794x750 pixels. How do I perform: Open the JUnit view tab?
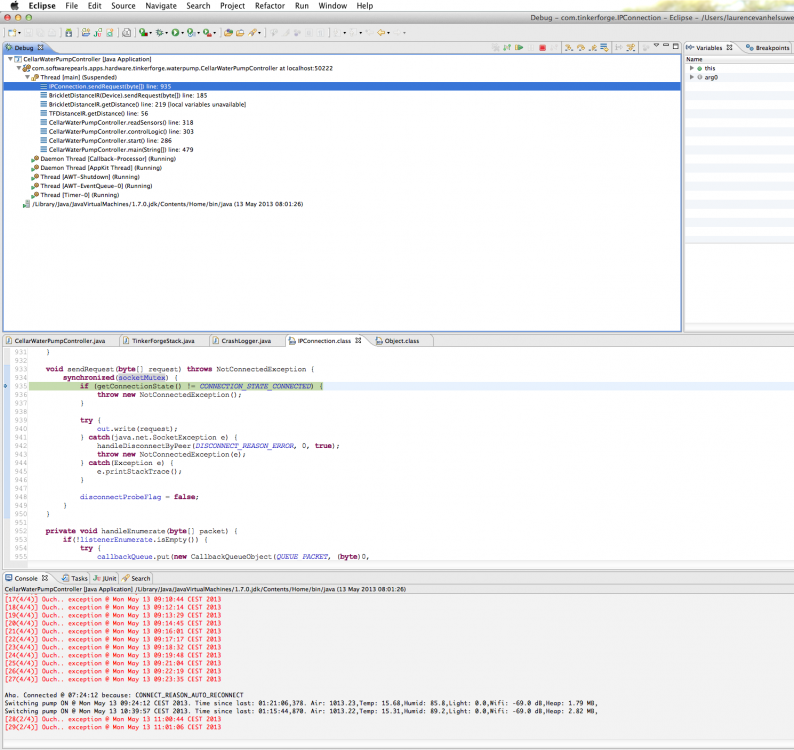coord(107,578)
